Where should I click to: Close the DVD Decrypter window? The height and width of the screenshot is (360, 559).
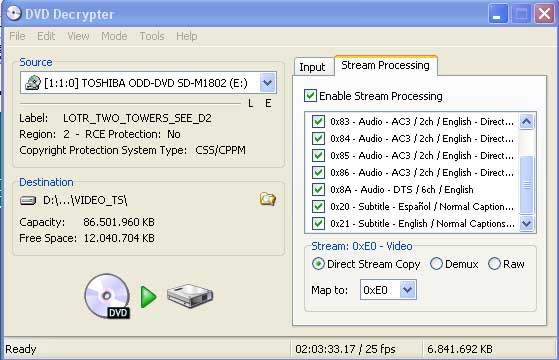point(544,14)
